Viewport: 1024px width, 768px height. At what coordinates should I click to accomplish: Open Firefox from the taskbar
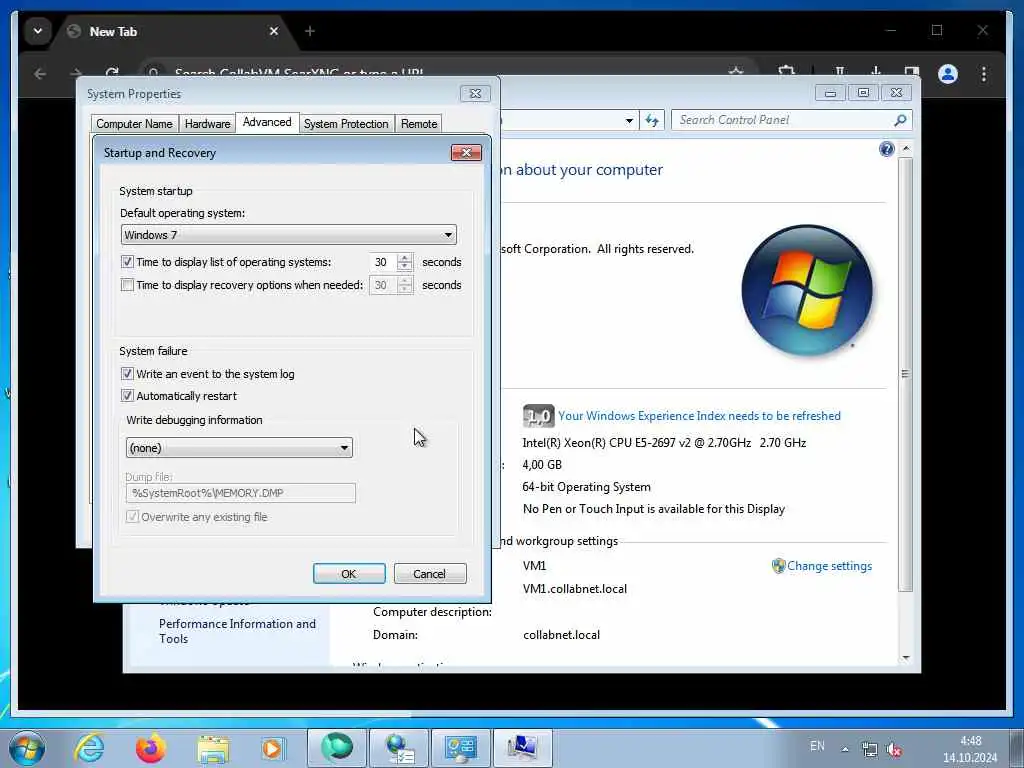click(150, 748)
